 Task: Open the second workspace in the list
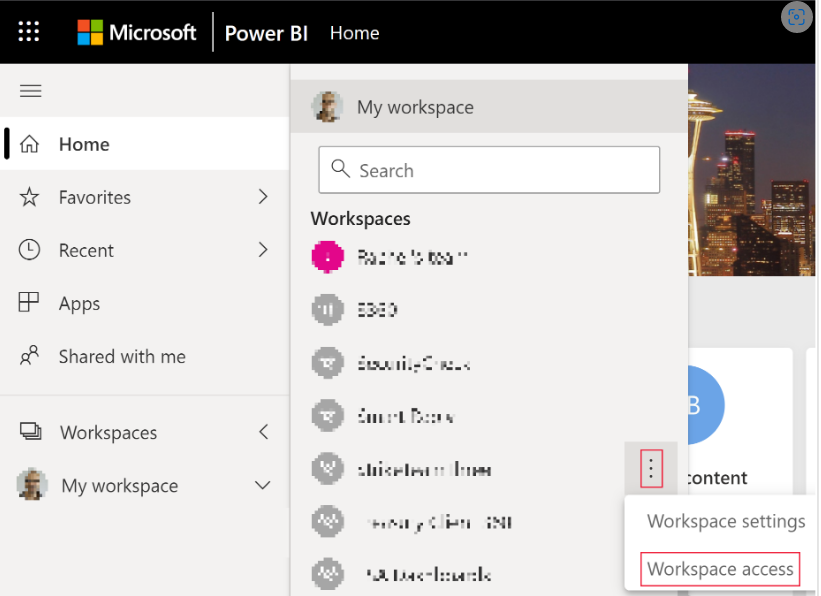point(489,310)
